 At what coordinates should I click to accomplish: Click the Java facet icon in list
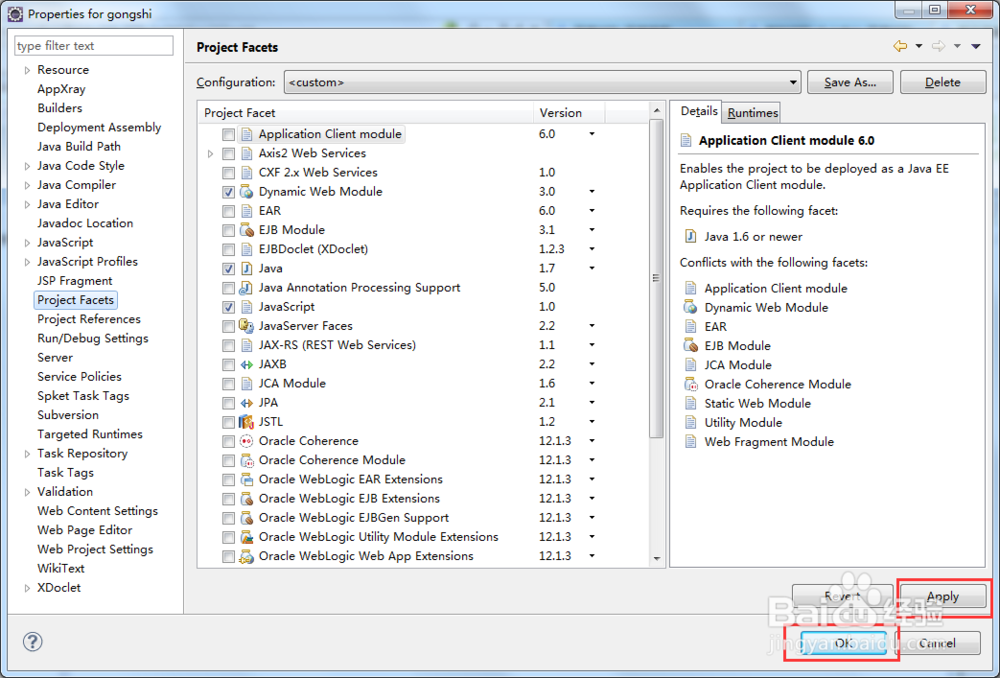coord(246,269)
